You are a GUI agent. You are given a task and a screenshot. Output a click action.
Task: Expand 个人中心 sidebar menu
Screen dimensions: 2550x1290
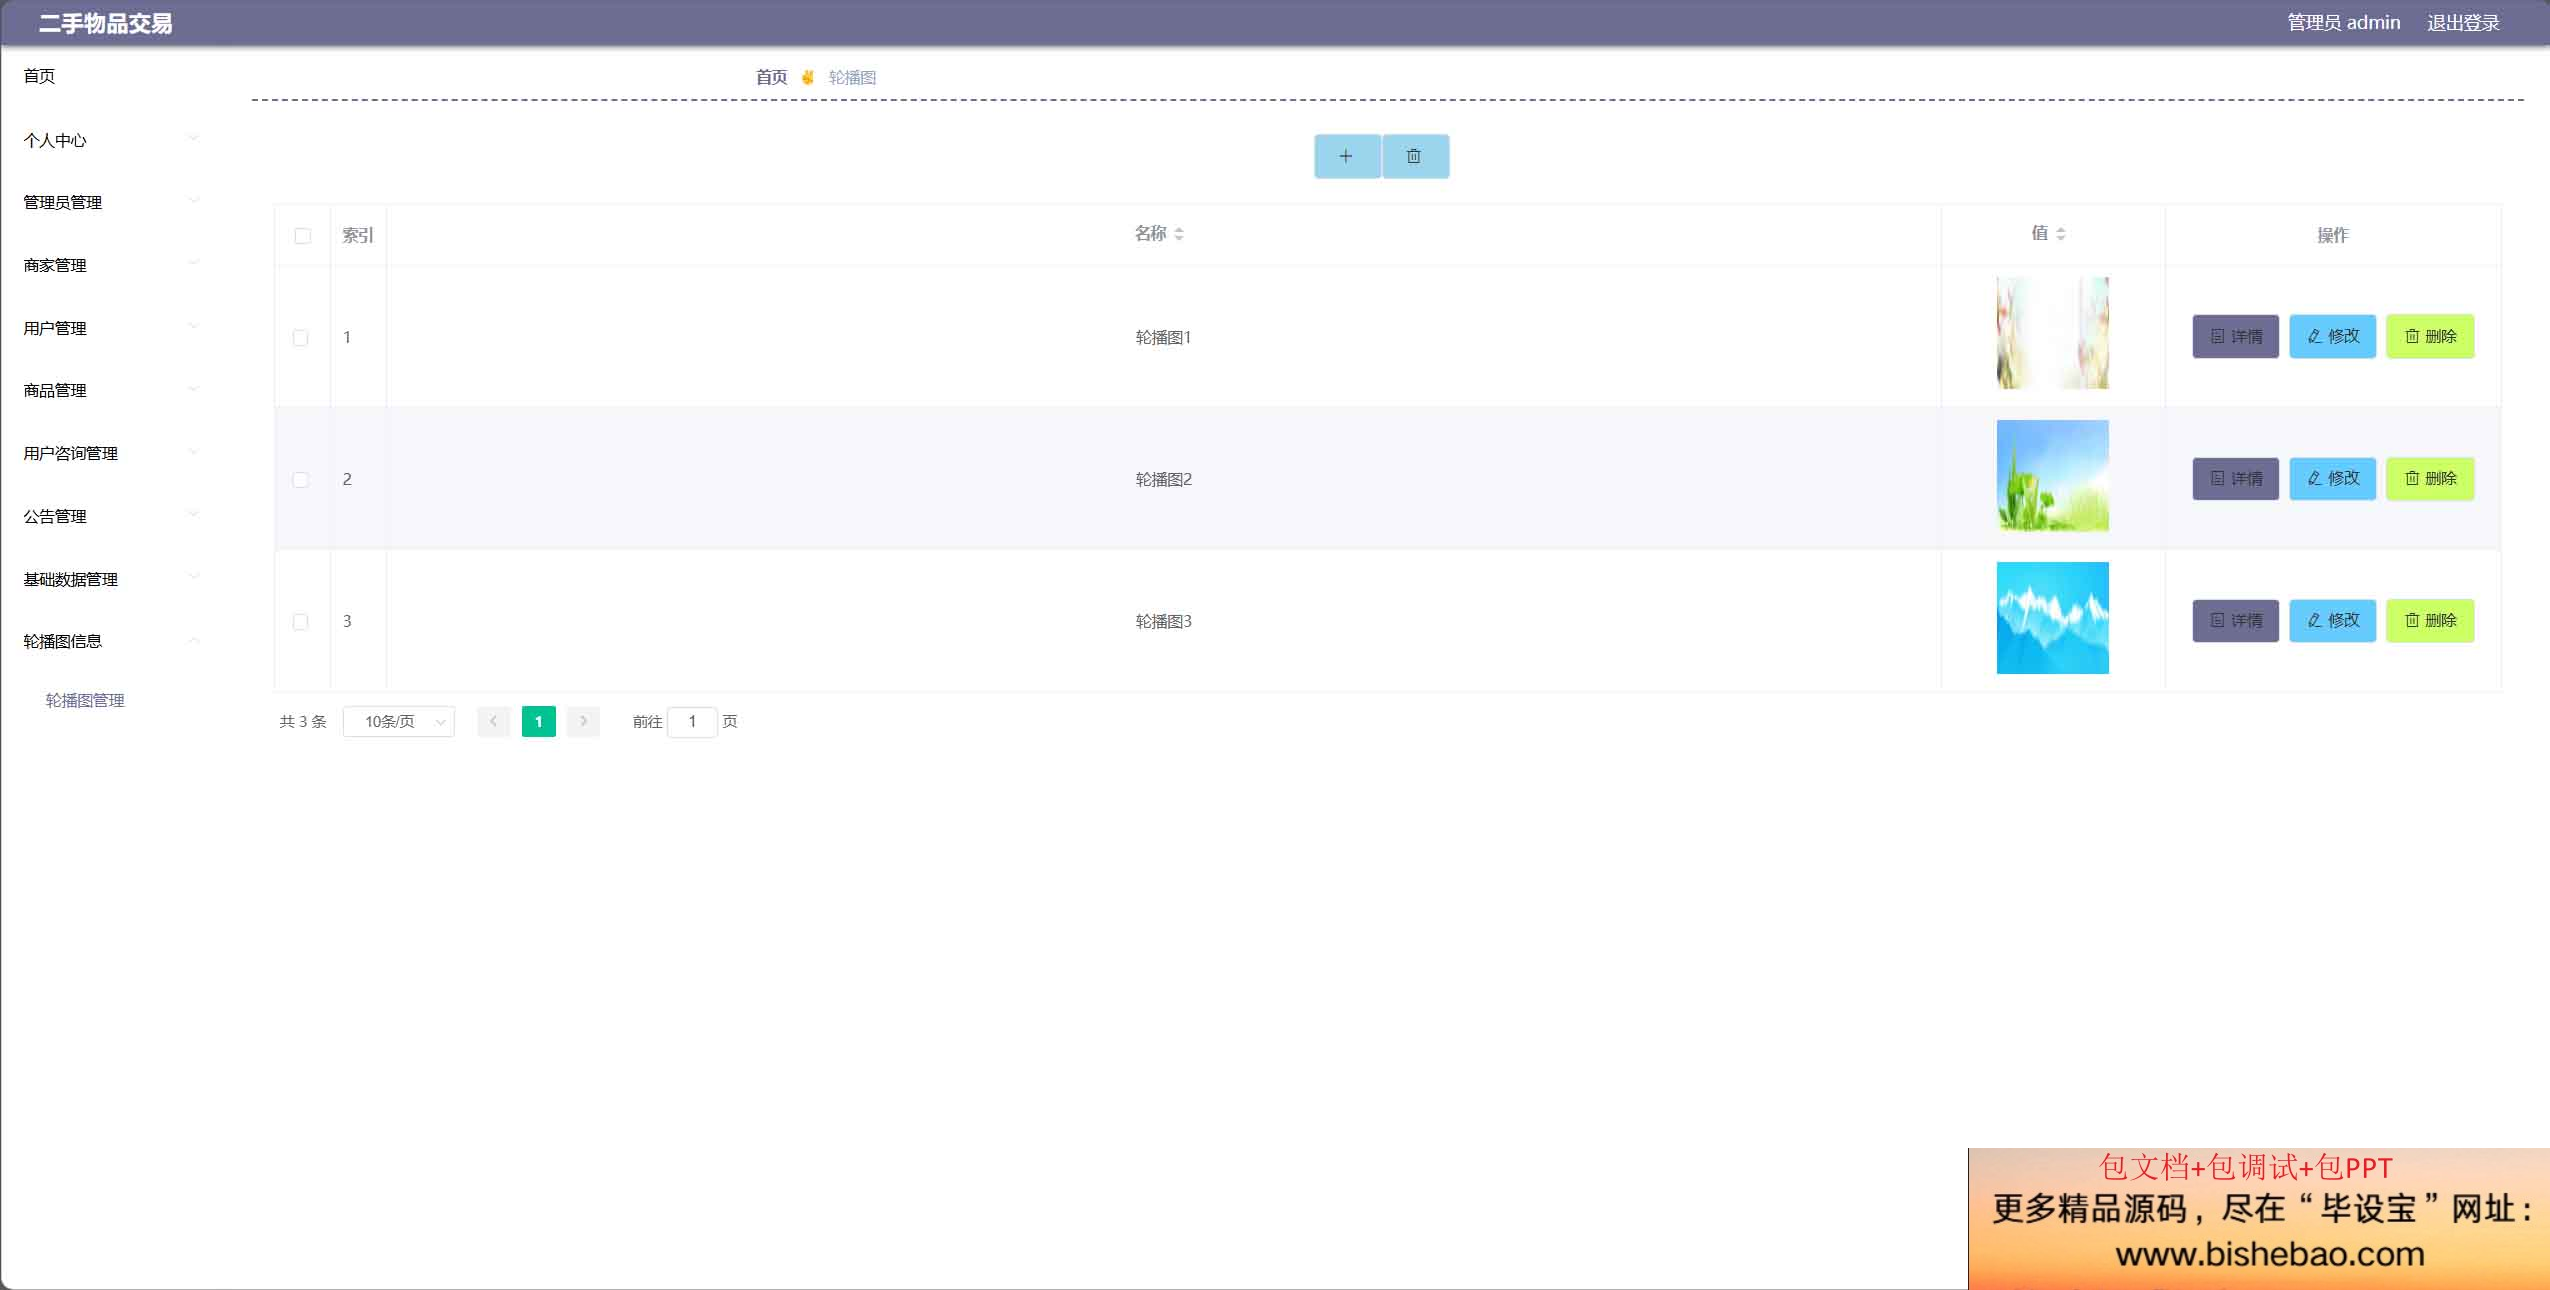[110, 140]
